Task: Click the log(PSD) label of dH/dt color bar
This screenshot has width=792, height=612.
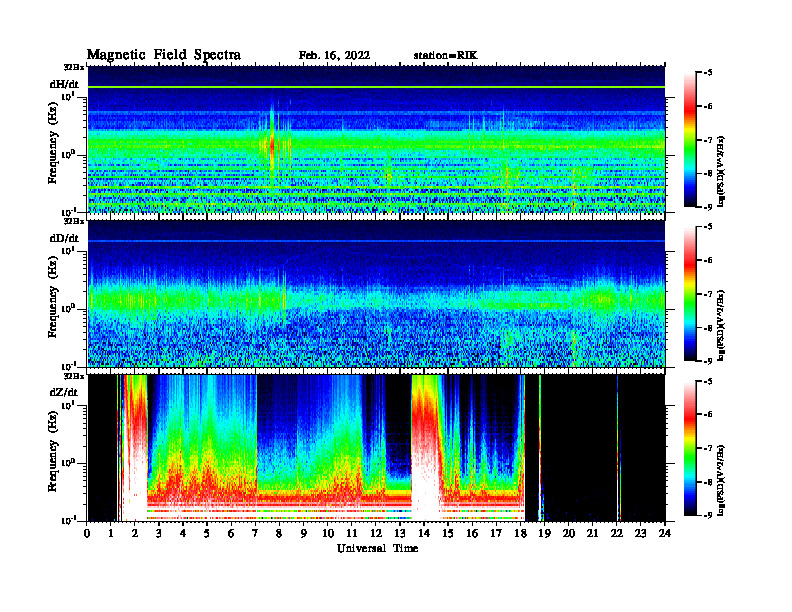Action: click(721, 171)
